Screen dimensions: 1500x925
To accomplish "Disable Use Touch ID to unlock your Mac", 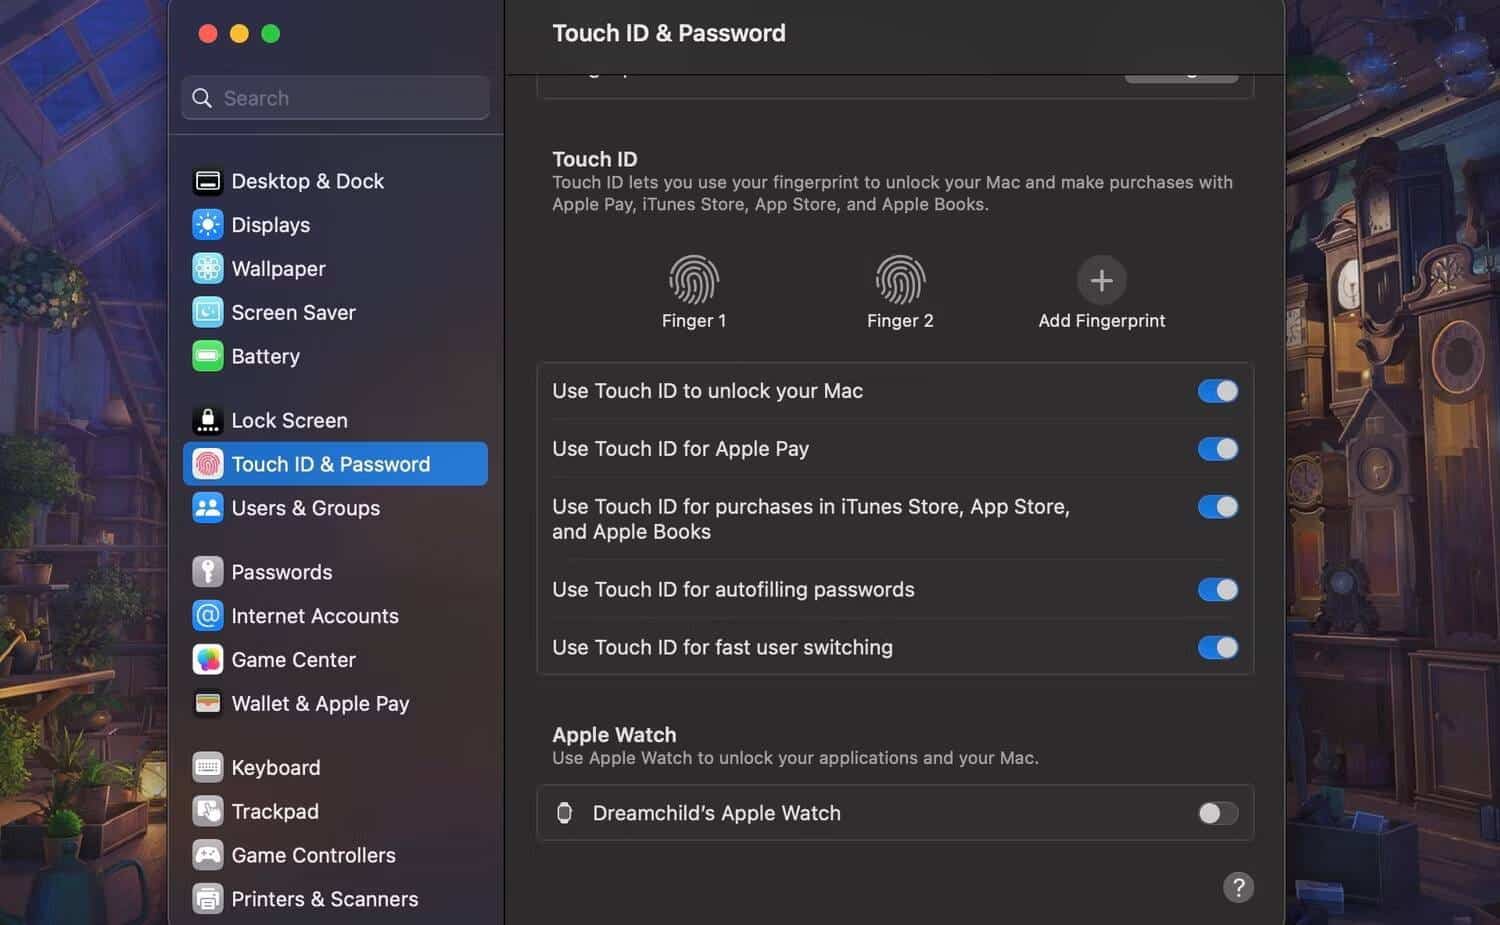I will click(1217, 391).
